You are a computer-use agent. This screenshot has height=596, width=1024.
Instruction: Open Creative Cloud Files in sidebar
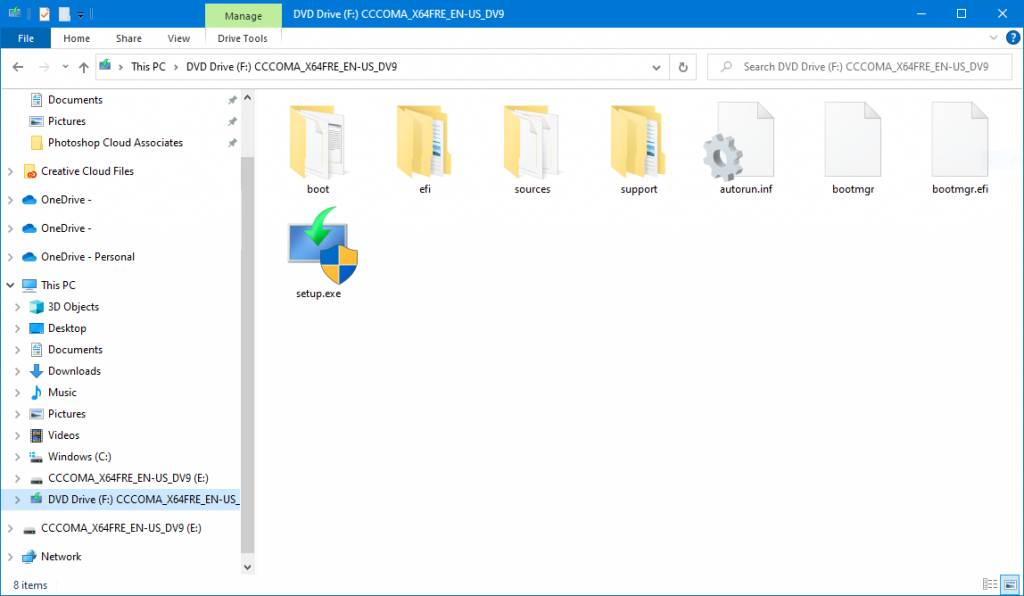[x=87, y=171]
